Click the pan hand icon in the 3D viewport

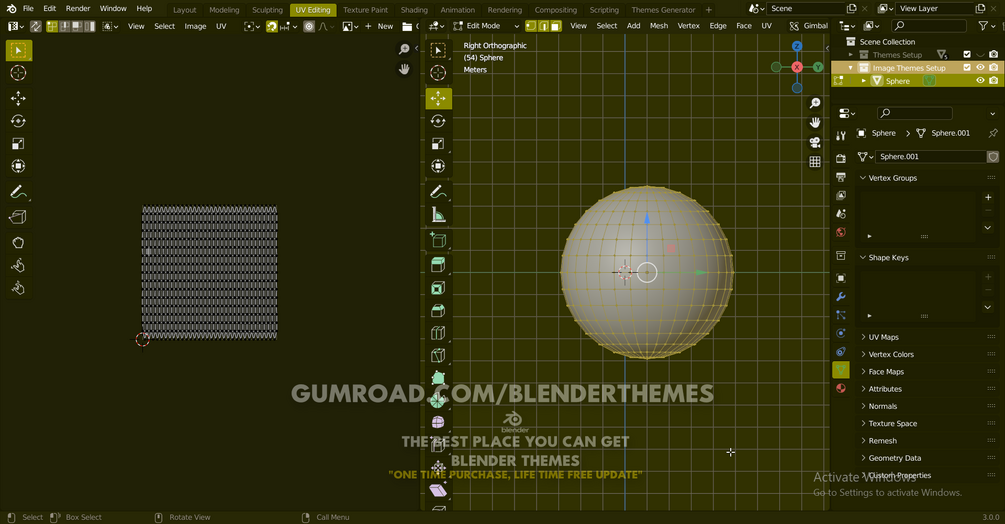pos(815,122)
